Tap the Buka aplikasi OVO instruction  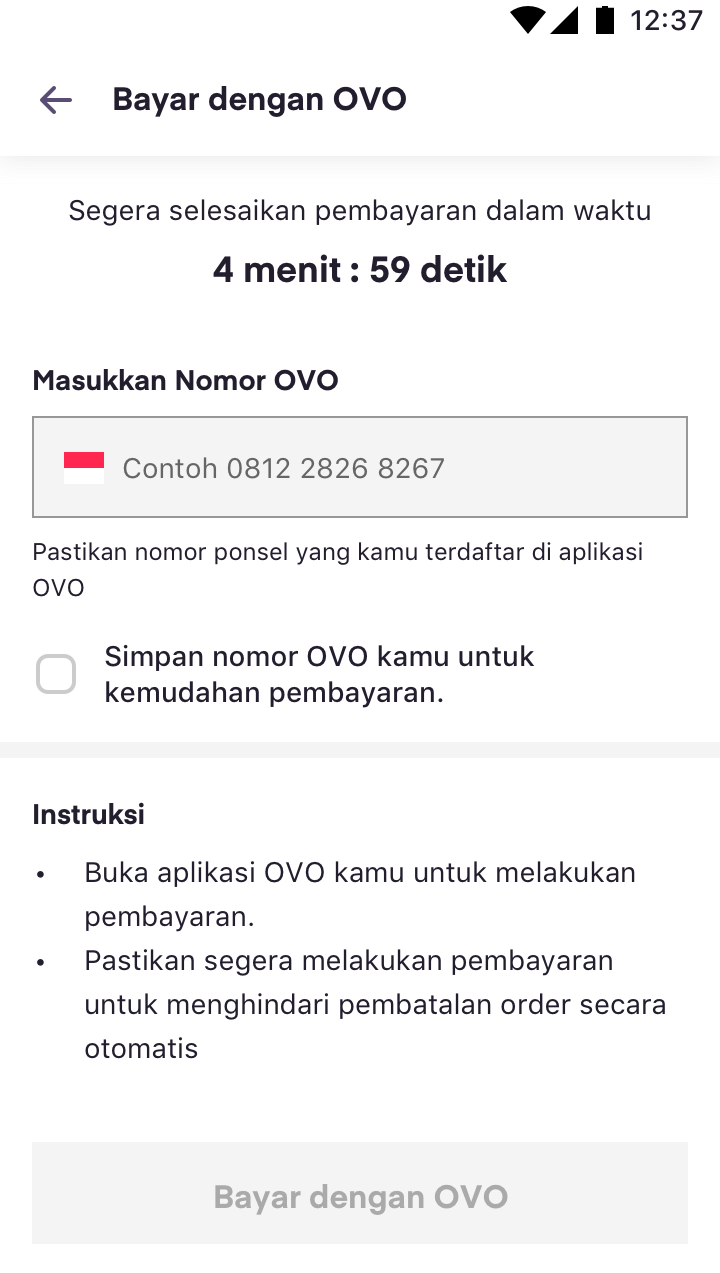(x=360, y=894)
